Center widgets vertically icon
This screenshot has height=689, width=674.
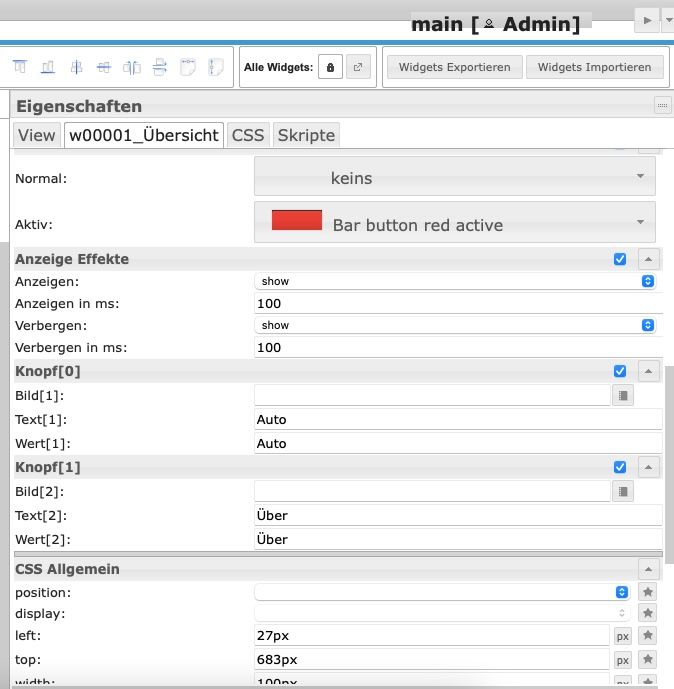(x=76, y=67)
